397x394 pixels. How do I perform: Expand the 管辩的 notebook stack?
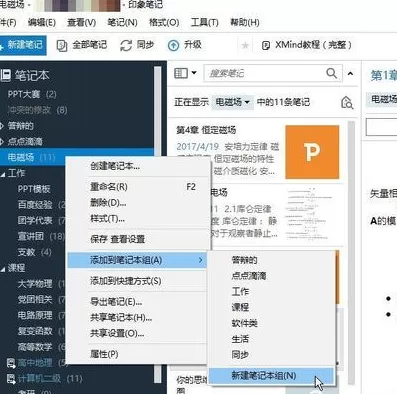coord(2,126)
